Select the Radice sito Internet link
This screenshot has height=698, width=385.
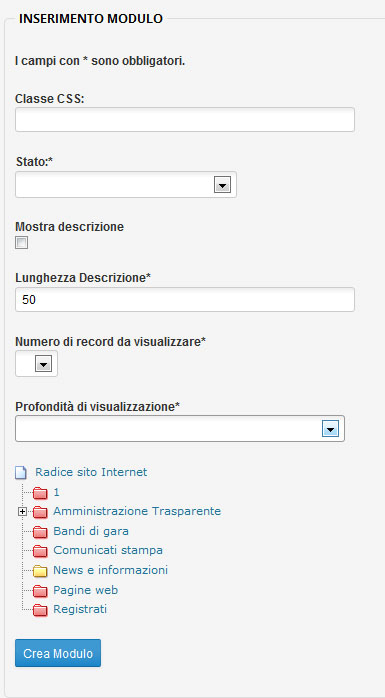pos(91,472)
